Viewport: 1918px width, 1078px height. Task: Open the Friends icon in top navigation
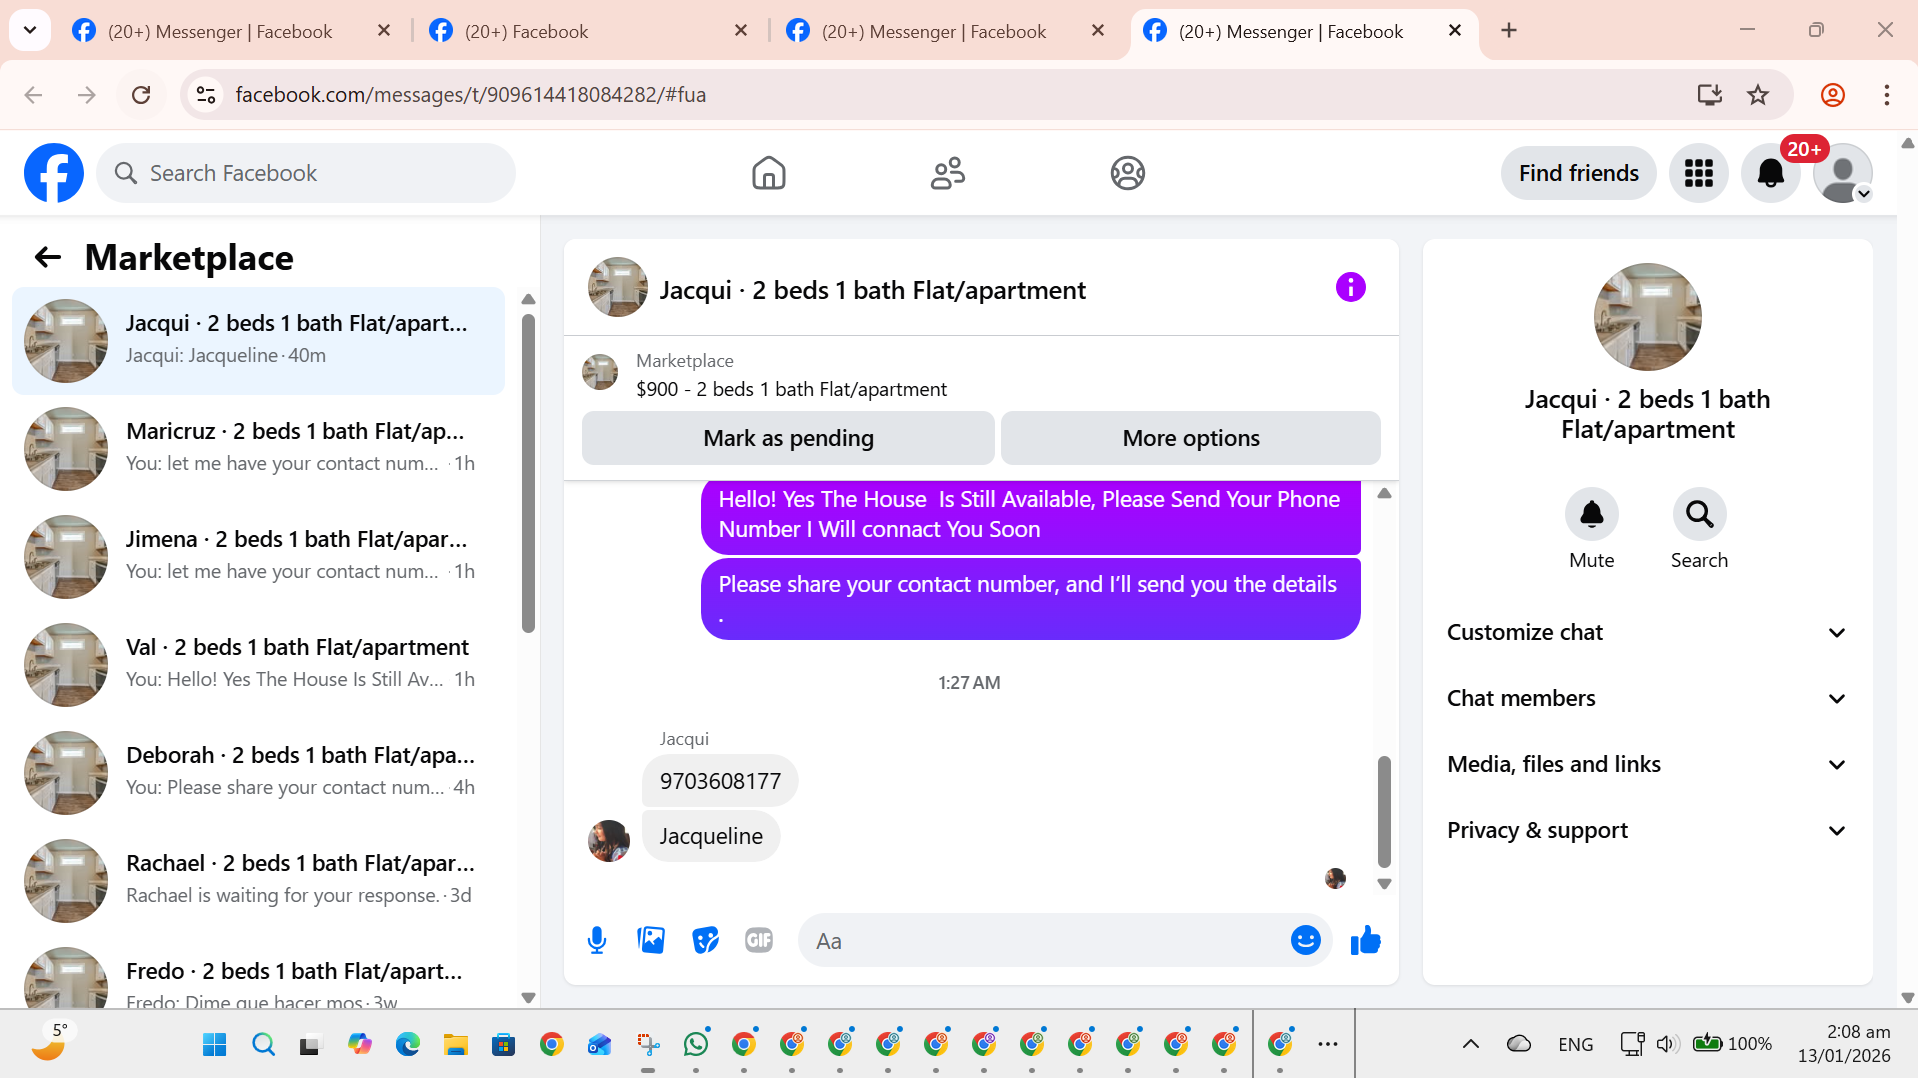pyautogui.click(x=947, y=173)
